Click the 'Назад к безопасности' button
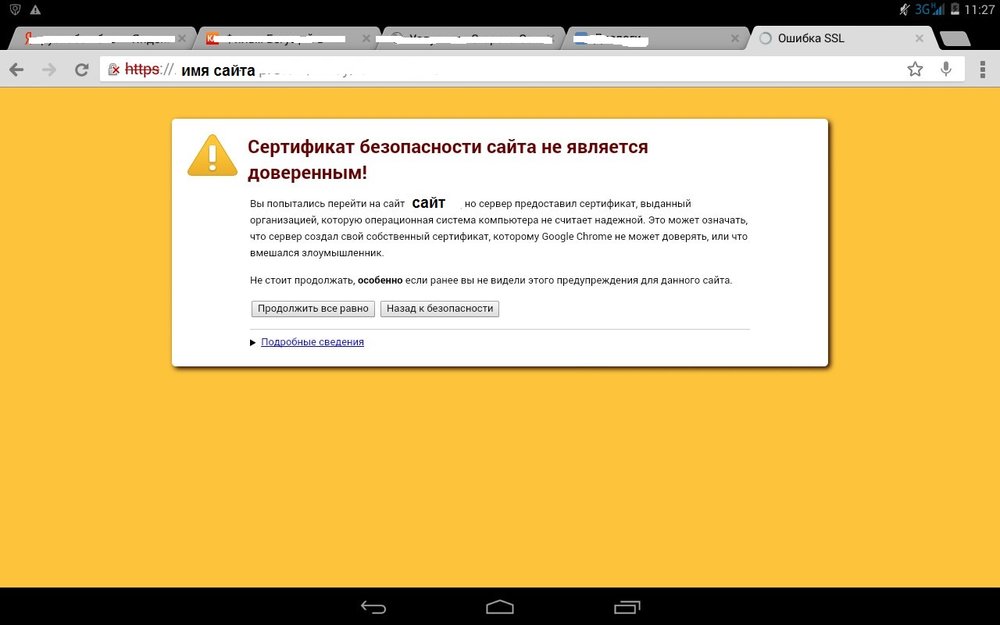 440,309
